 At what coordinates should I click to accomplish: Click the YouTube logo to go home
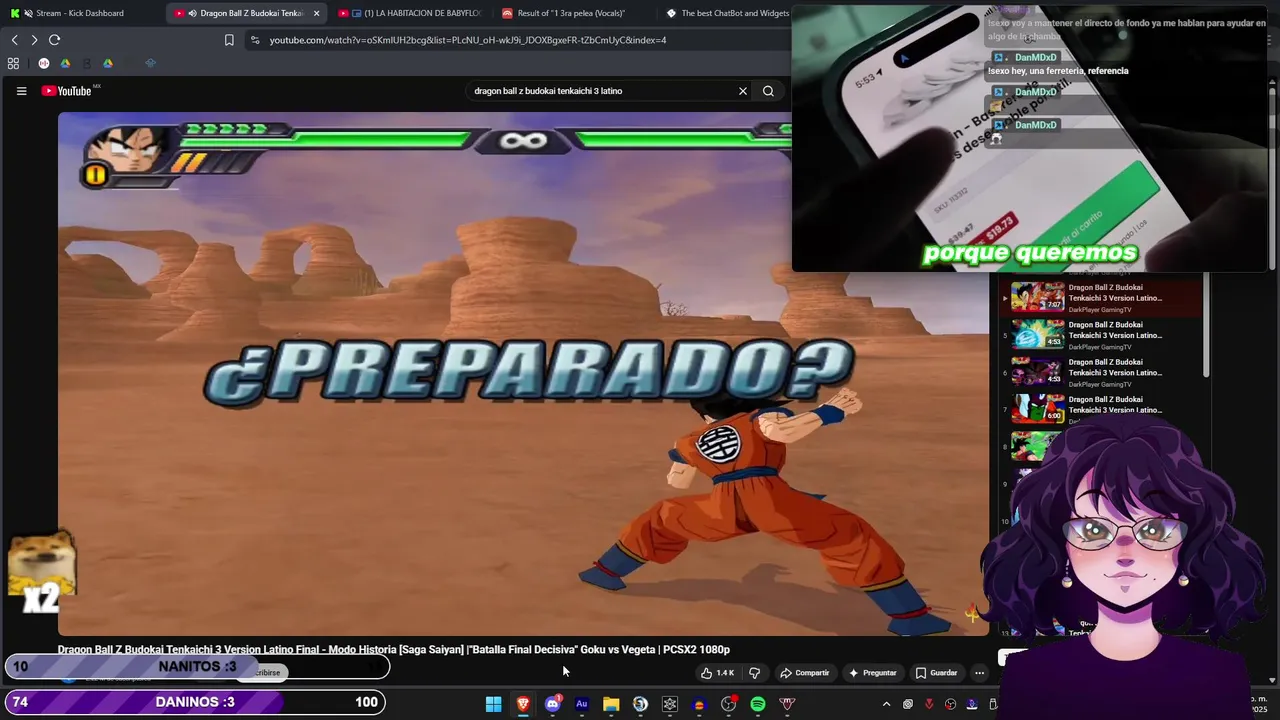coord(67,91)
